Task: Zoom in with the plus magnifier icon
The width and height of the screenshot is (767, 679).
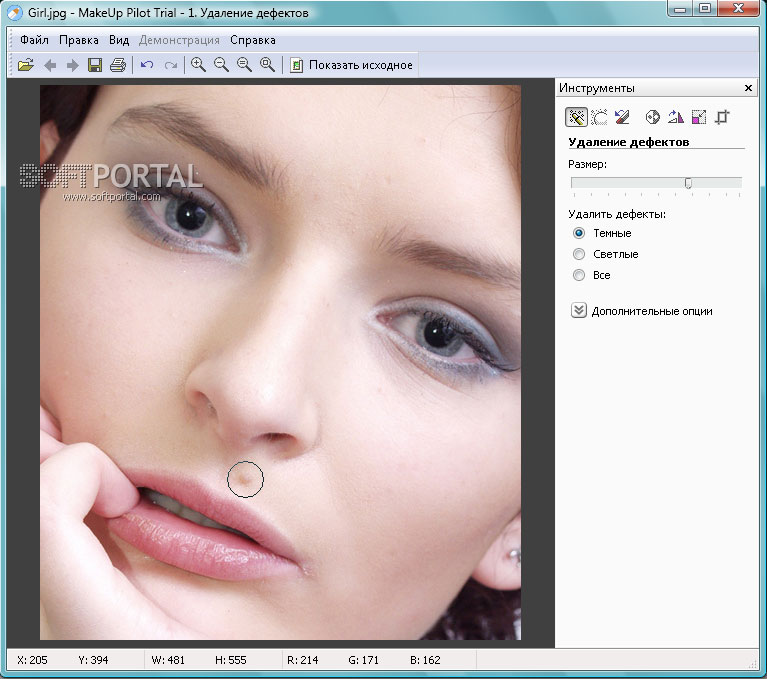Action: (198, 65)
